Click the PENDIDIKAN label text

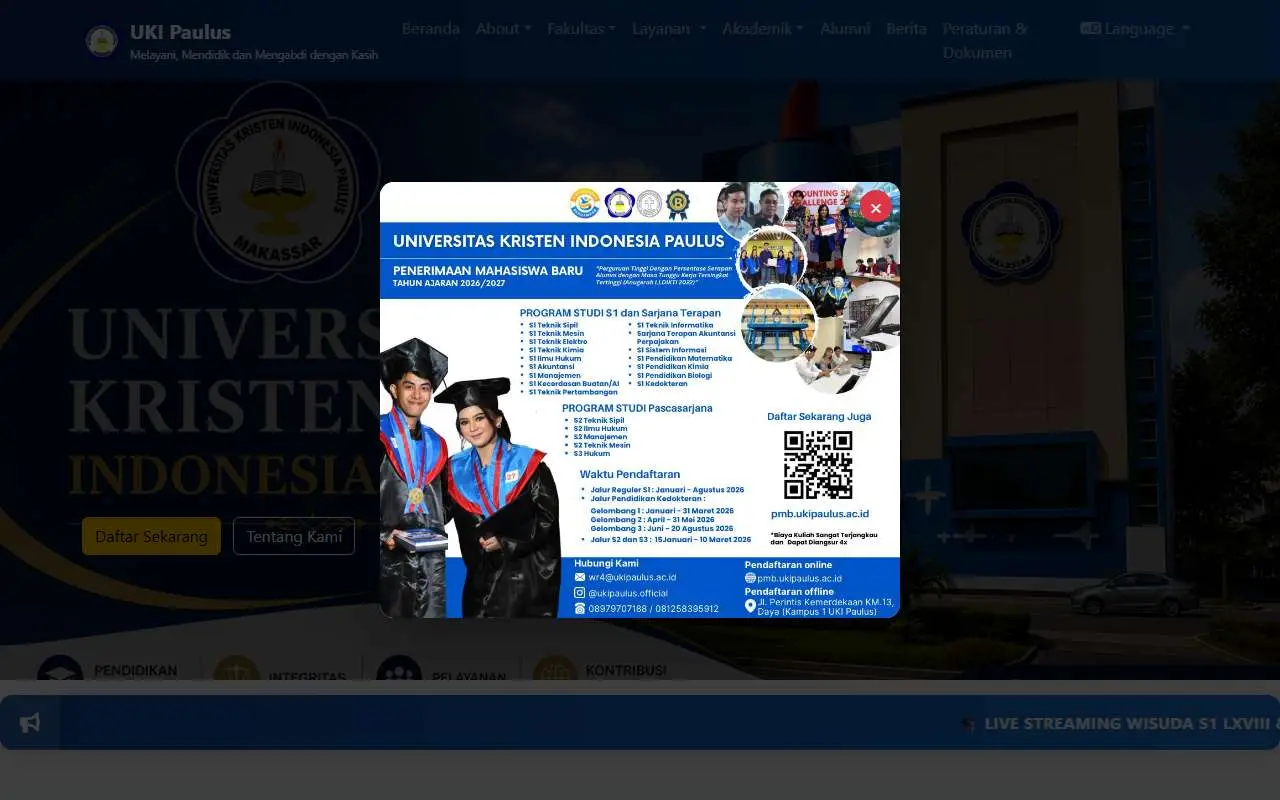(x=135, y=670)
